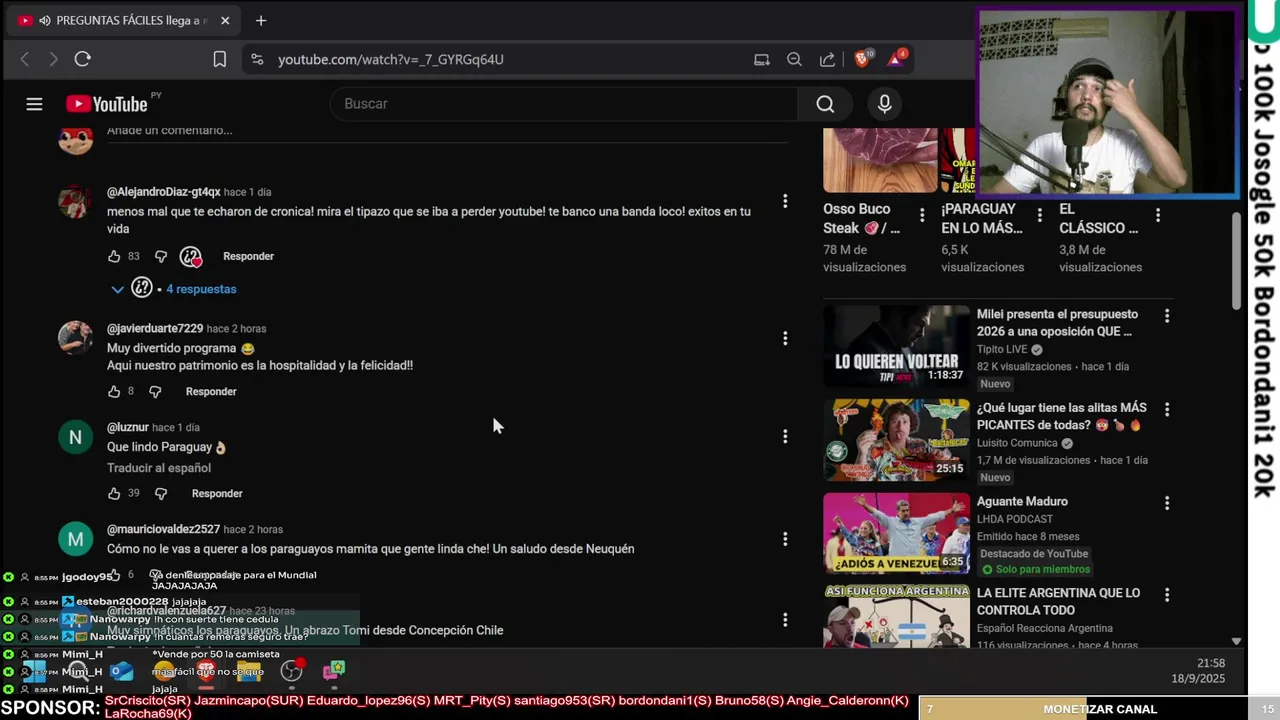Screen dimensions: 1280x720
Task: Open more options for PARAGUAY EN LO MÁS
Action: coord(1040,215)
